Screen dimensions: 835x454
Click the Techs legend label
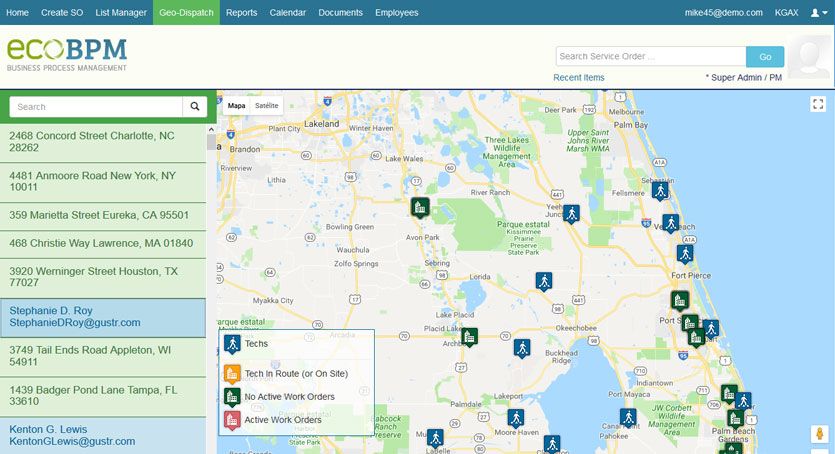256,344
